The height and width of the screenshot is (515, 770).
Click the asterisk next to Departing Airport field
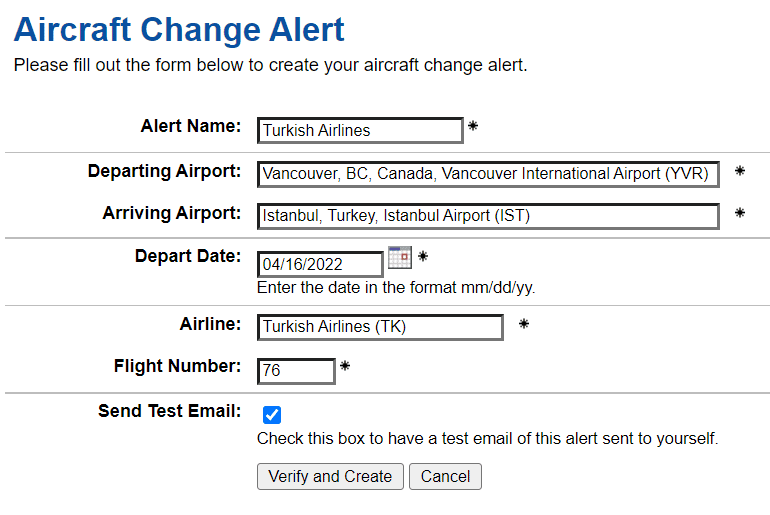coord(740,171)
